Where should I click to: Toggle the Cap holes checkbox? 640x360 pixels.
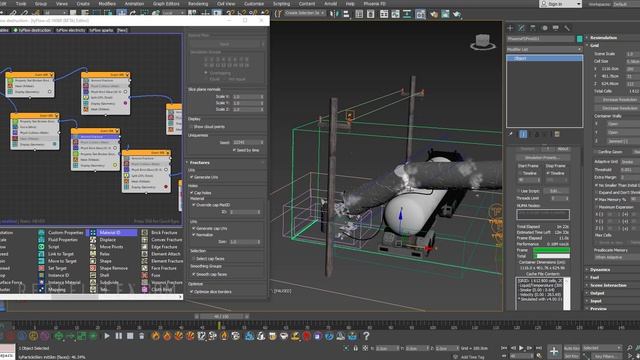[x=192, y=193]
